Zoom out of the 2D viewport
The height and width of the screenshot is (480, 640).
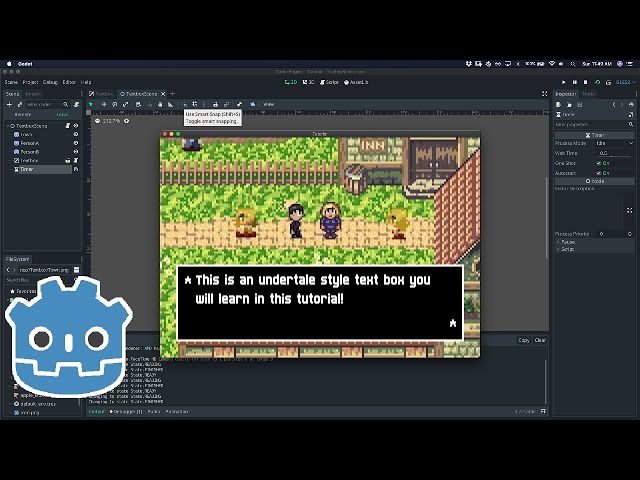[97, 121]
